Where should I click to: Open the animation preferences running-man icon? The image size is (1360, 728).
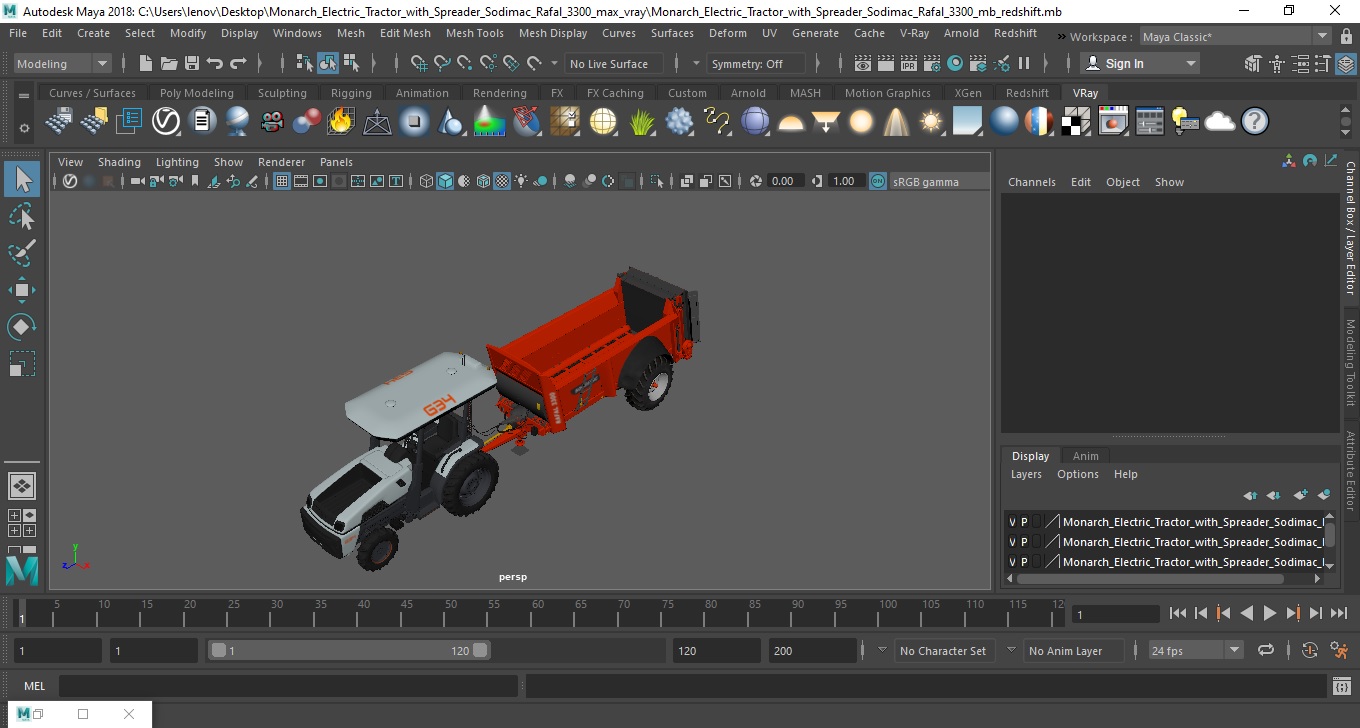[x=1339, y=650]
